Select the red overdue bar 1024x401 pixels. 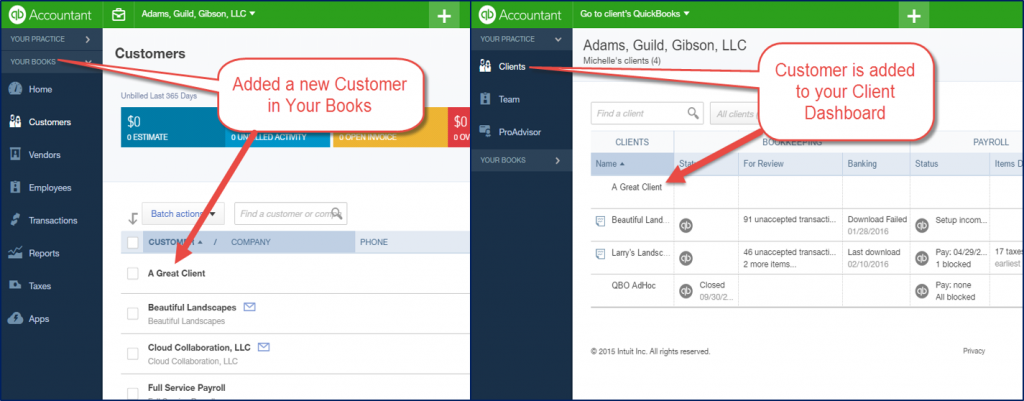click(x=459, y=127)
